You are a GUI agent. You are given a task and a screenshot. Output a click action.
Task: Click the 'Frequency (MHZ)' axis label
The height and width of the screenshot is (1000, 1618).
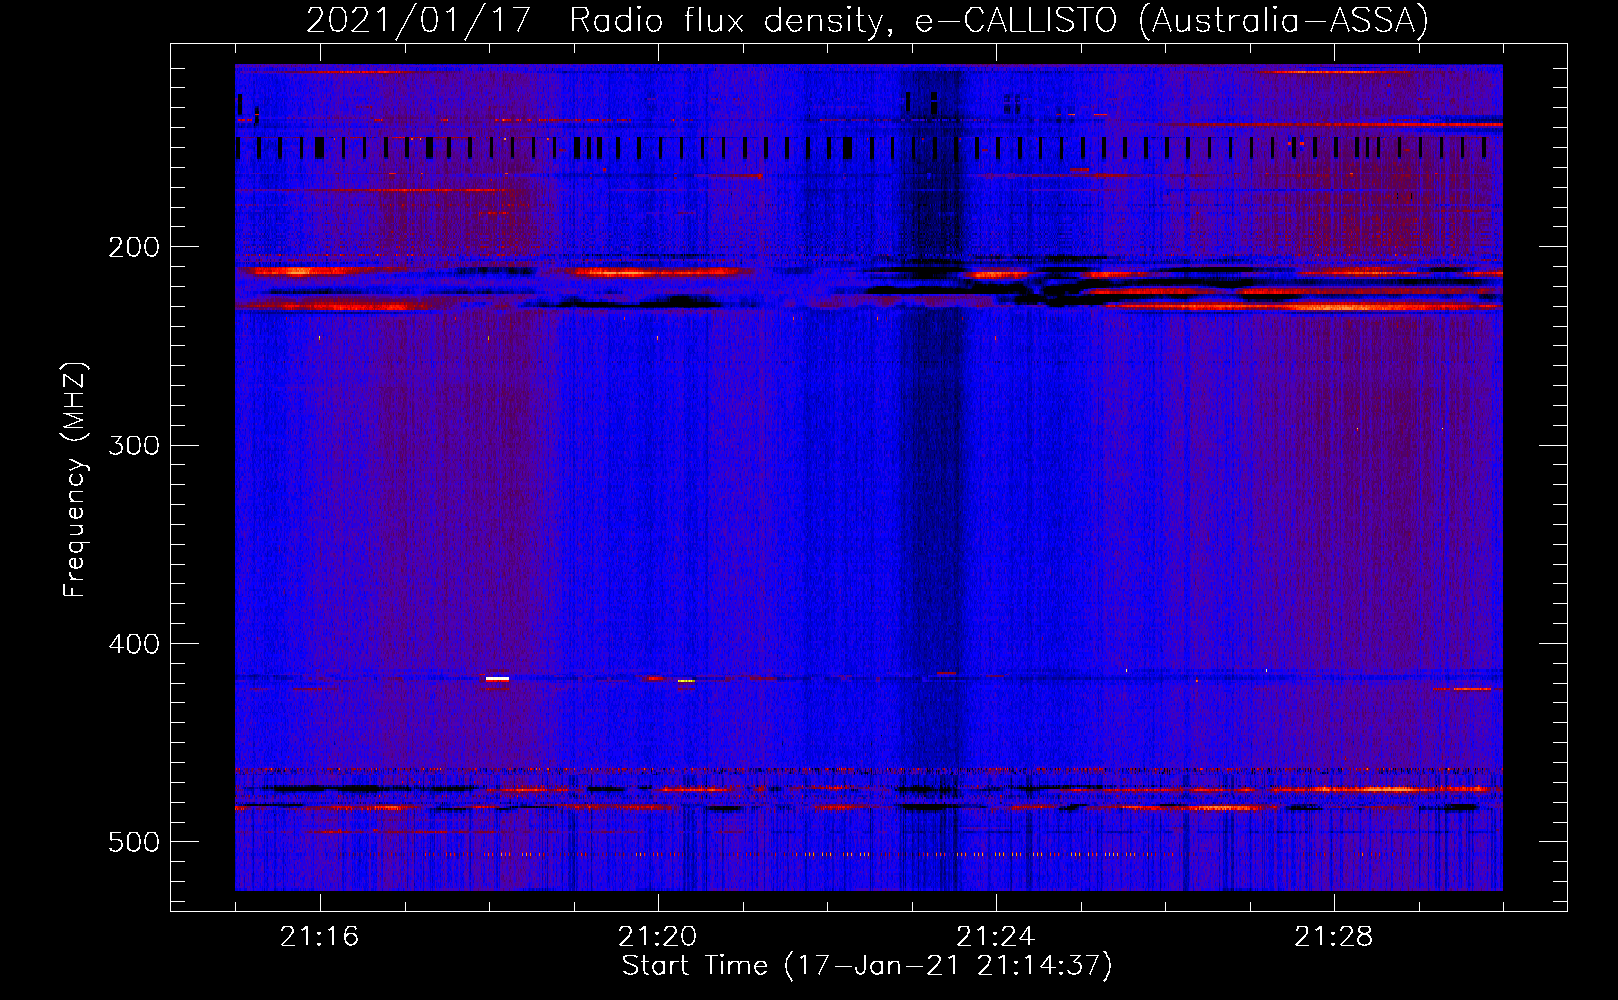pos(75,480)
